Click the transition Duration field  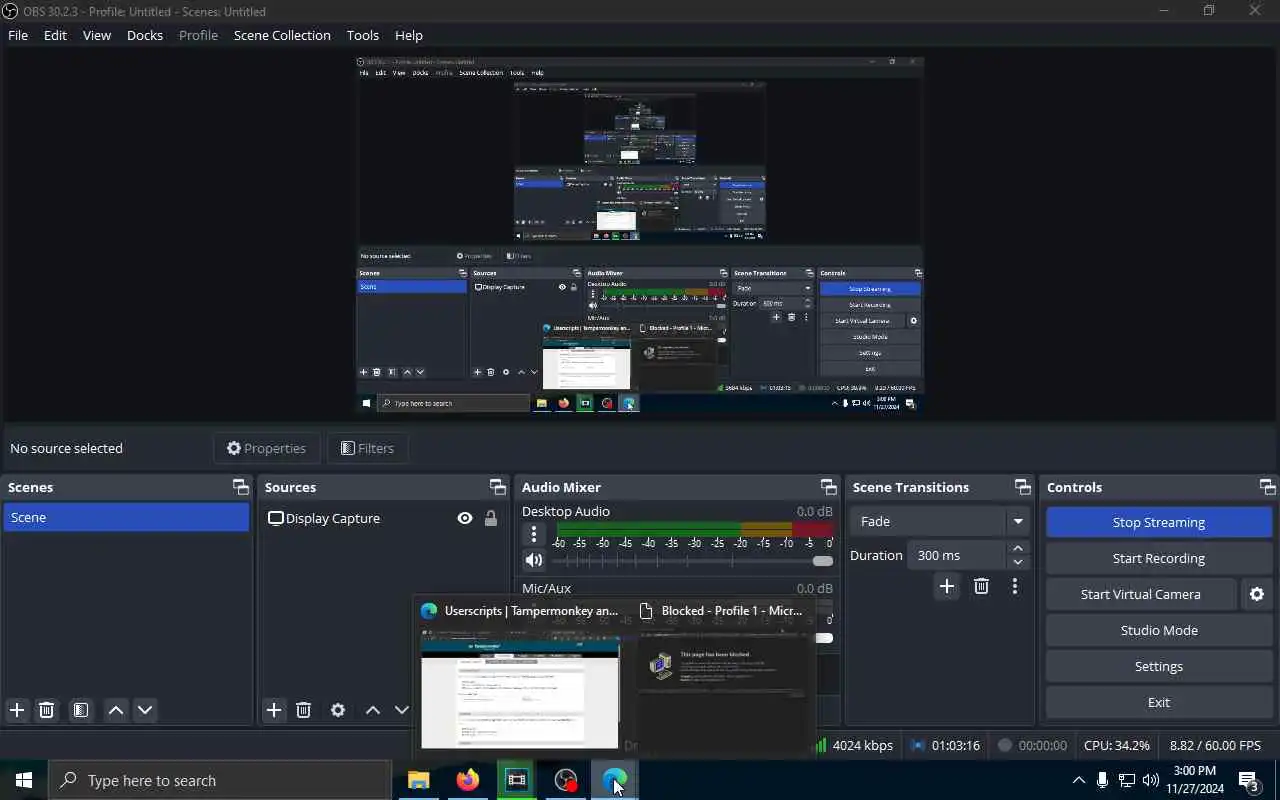(x=956, y=555)
